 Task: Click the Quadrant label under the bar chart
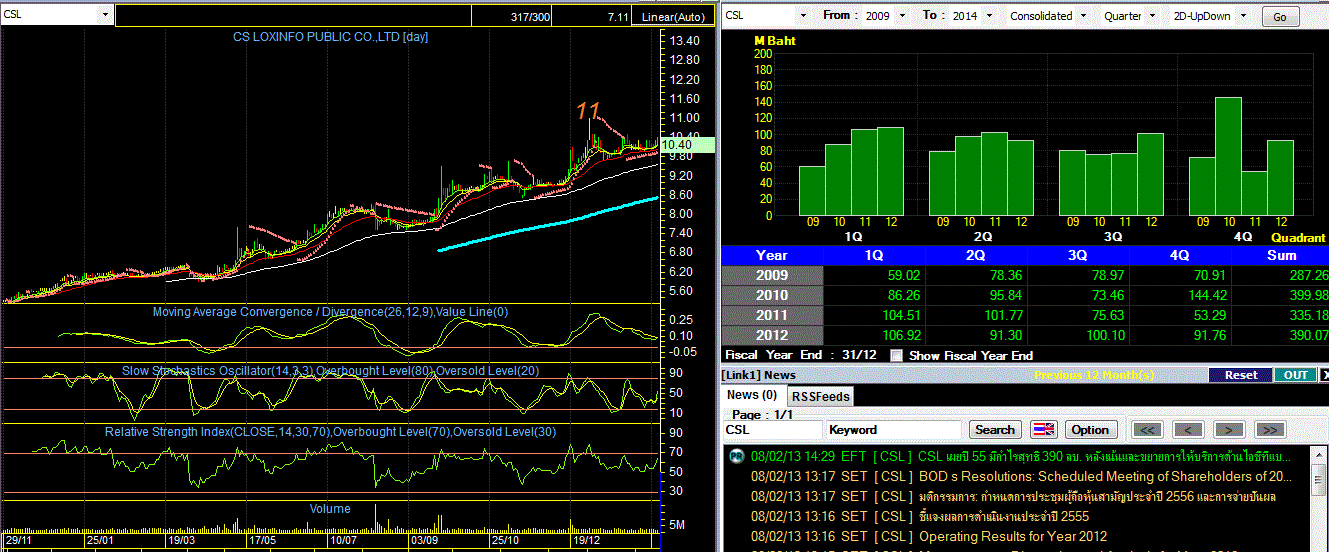[x=1297, y=238]
